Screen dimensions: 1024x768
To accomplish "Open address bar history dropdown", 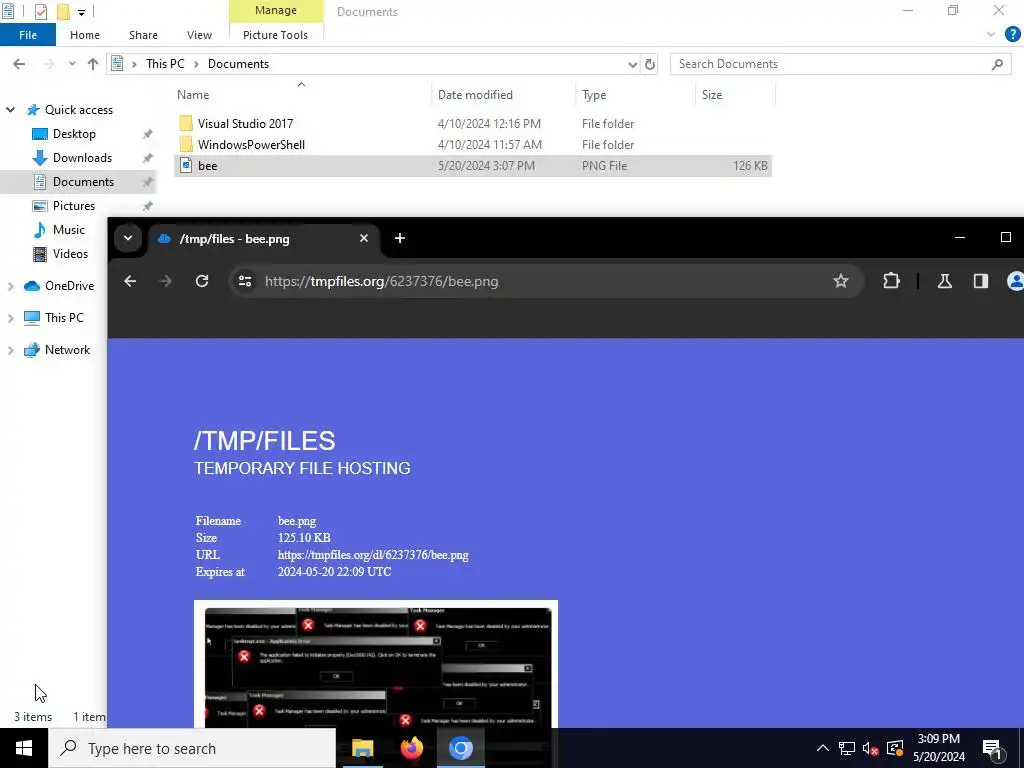I will pos(632,64).
